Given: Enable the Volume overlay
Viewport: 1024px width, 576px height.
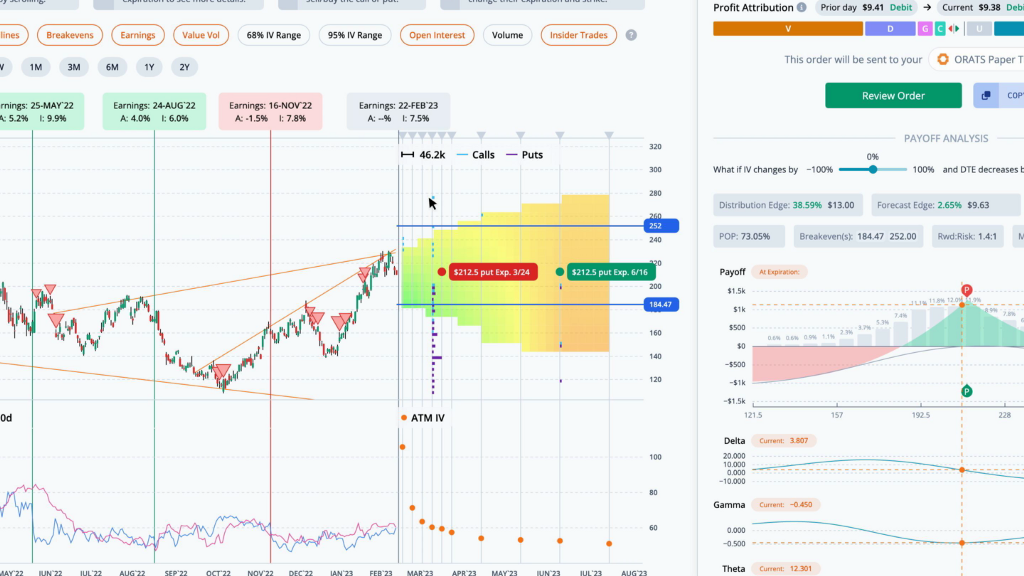Looking at the screenshot, I should (507, 35).
